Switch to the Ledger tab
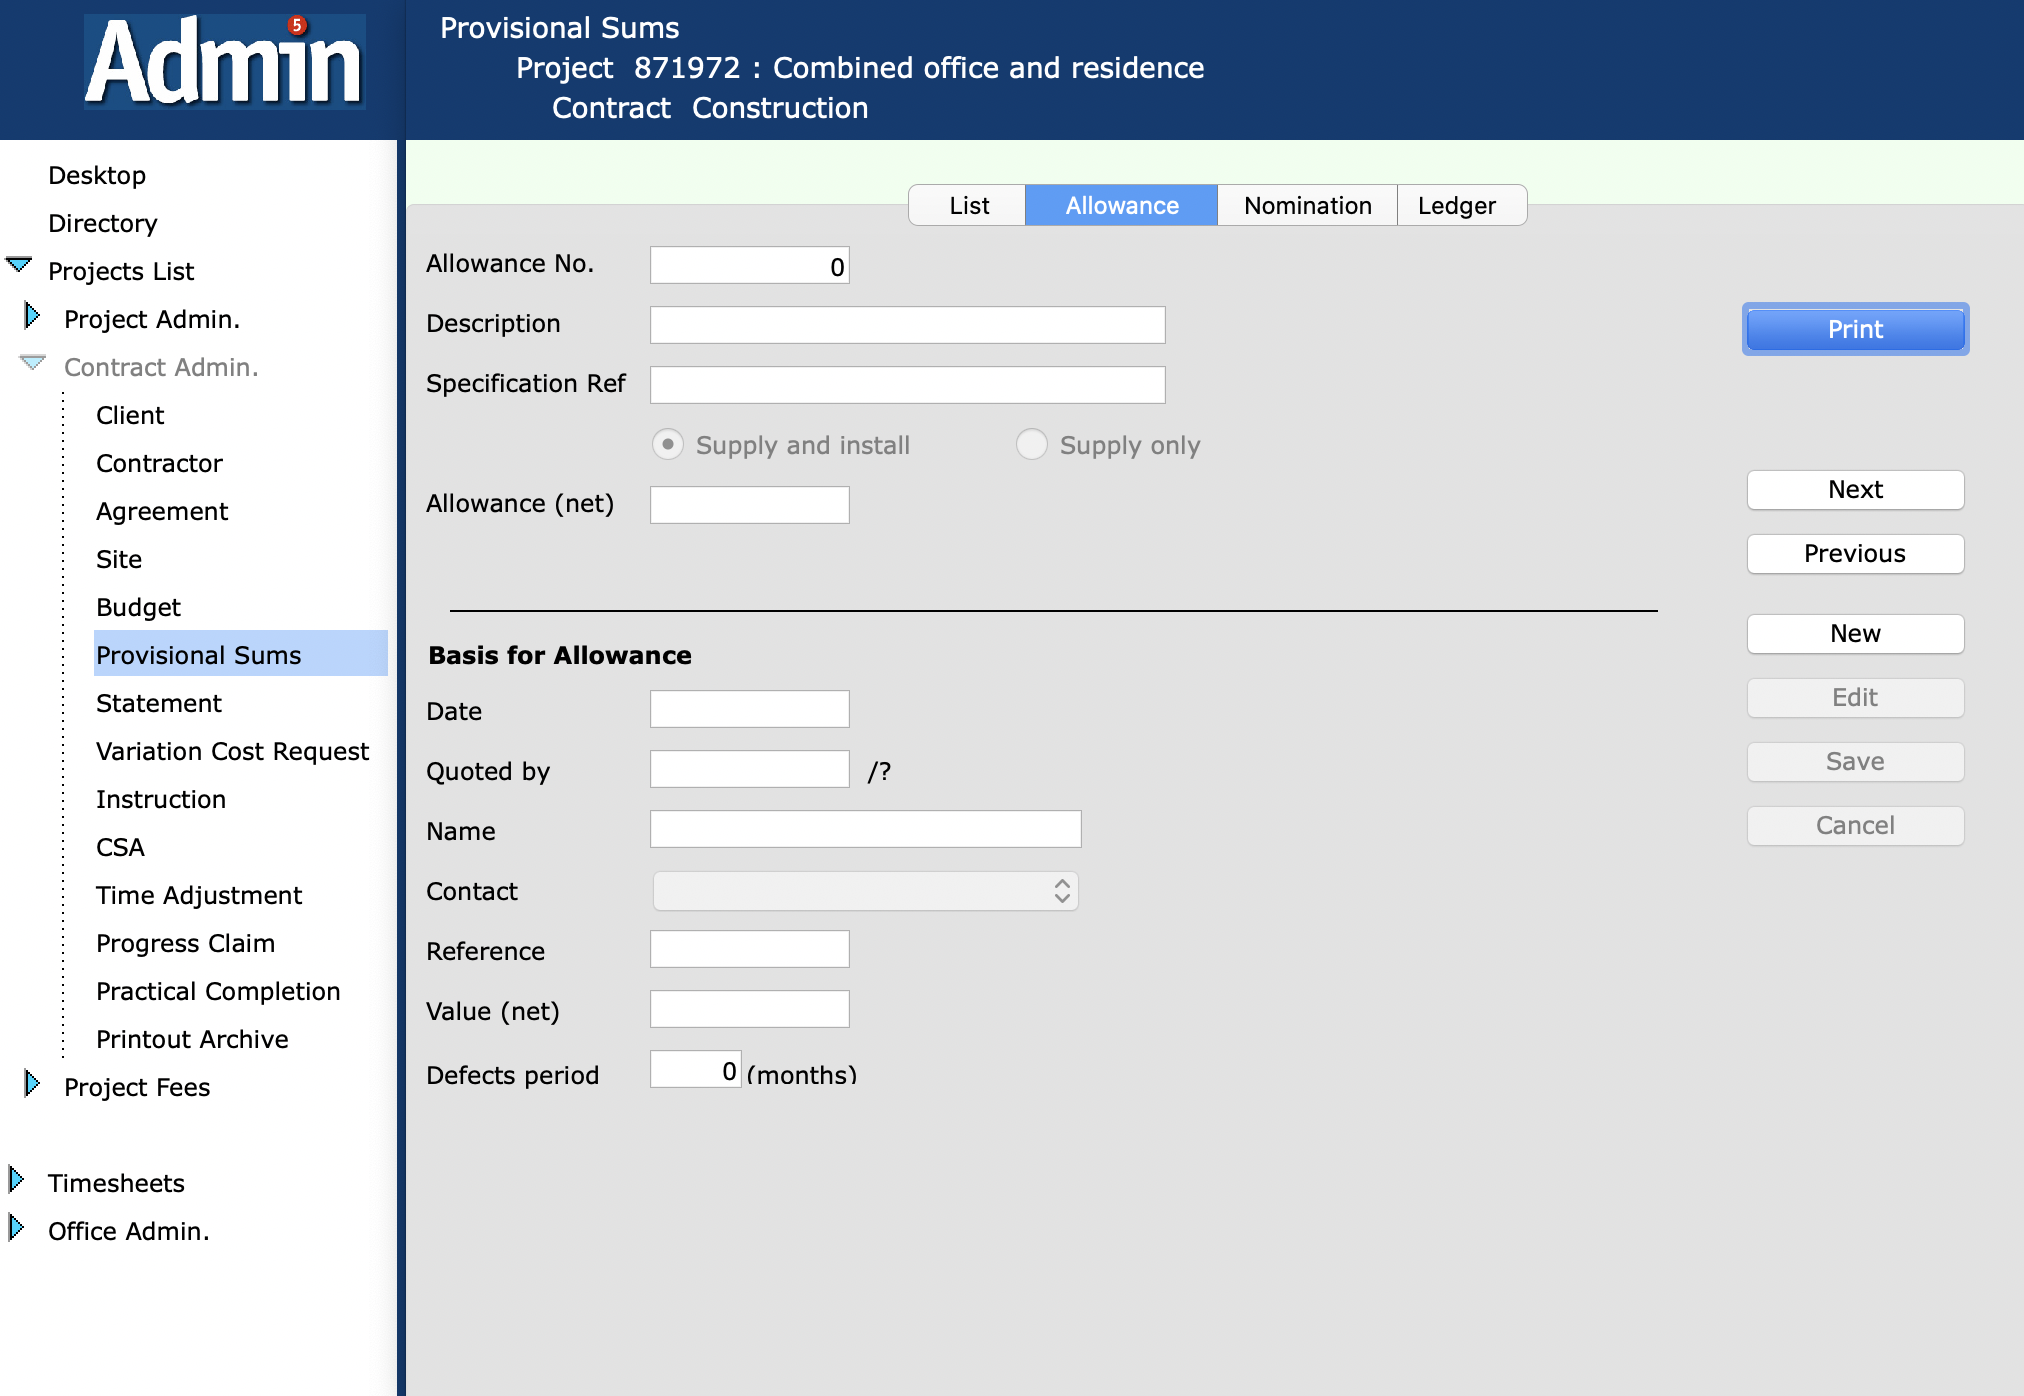2024x1396 pixels. point(1456,205)
